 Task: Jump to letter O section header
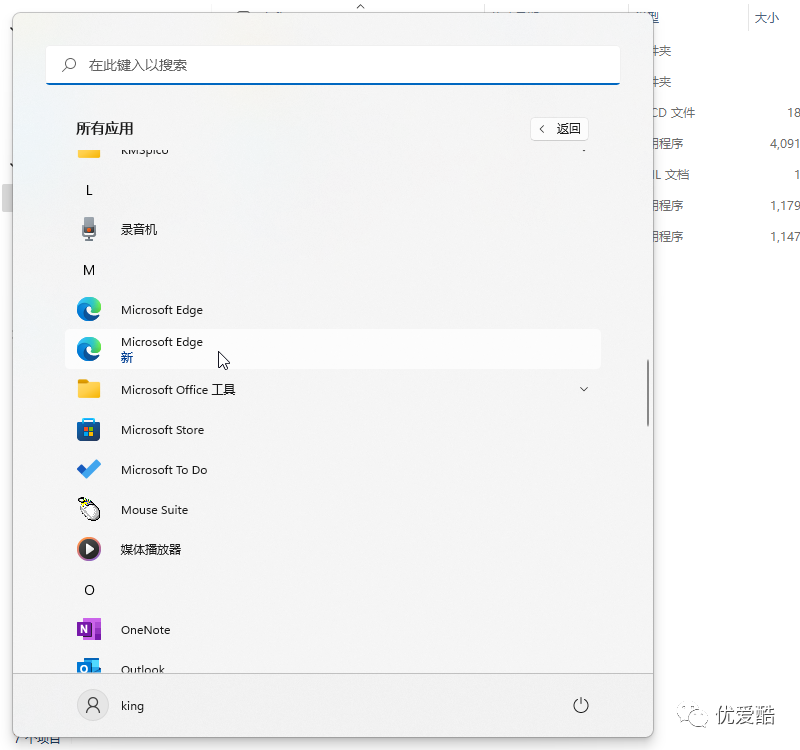[x=89, y=590]
